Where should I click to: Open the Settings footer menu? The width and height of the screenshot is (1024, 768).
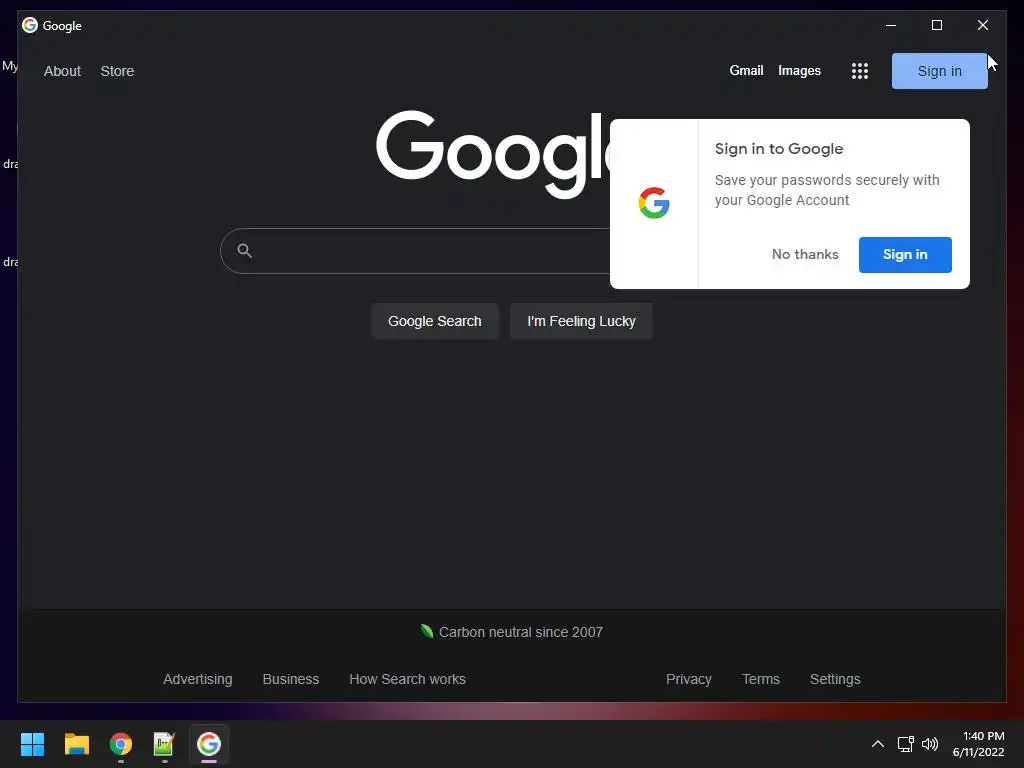tap(835, 679)
